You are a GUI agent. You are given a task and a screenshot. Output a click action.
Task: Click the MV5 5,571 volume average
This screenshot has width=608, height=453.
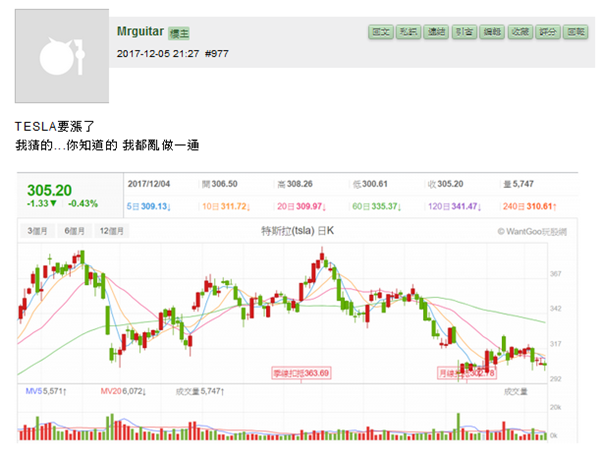click(46, 391)
